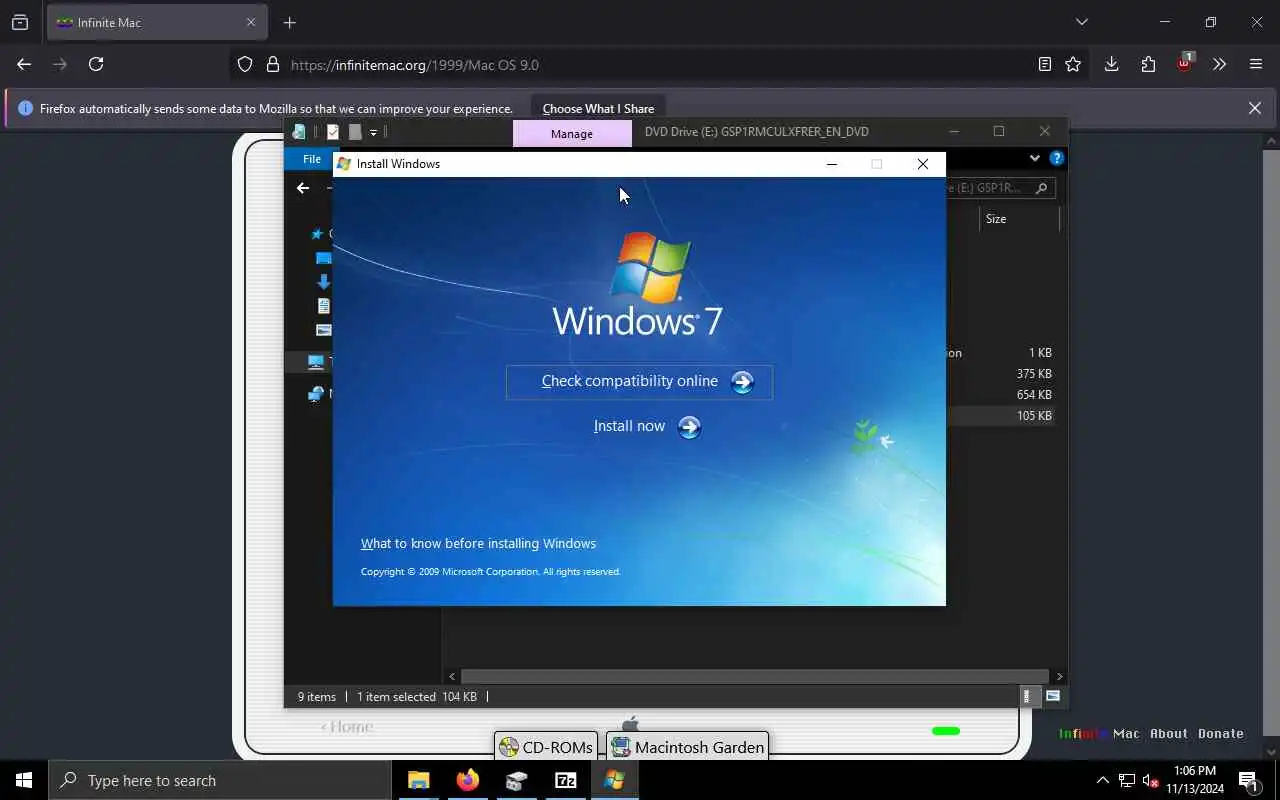Open the About link on Infinite Mac
Viewport: 1280px width, 800px height.
point(1169,734)
